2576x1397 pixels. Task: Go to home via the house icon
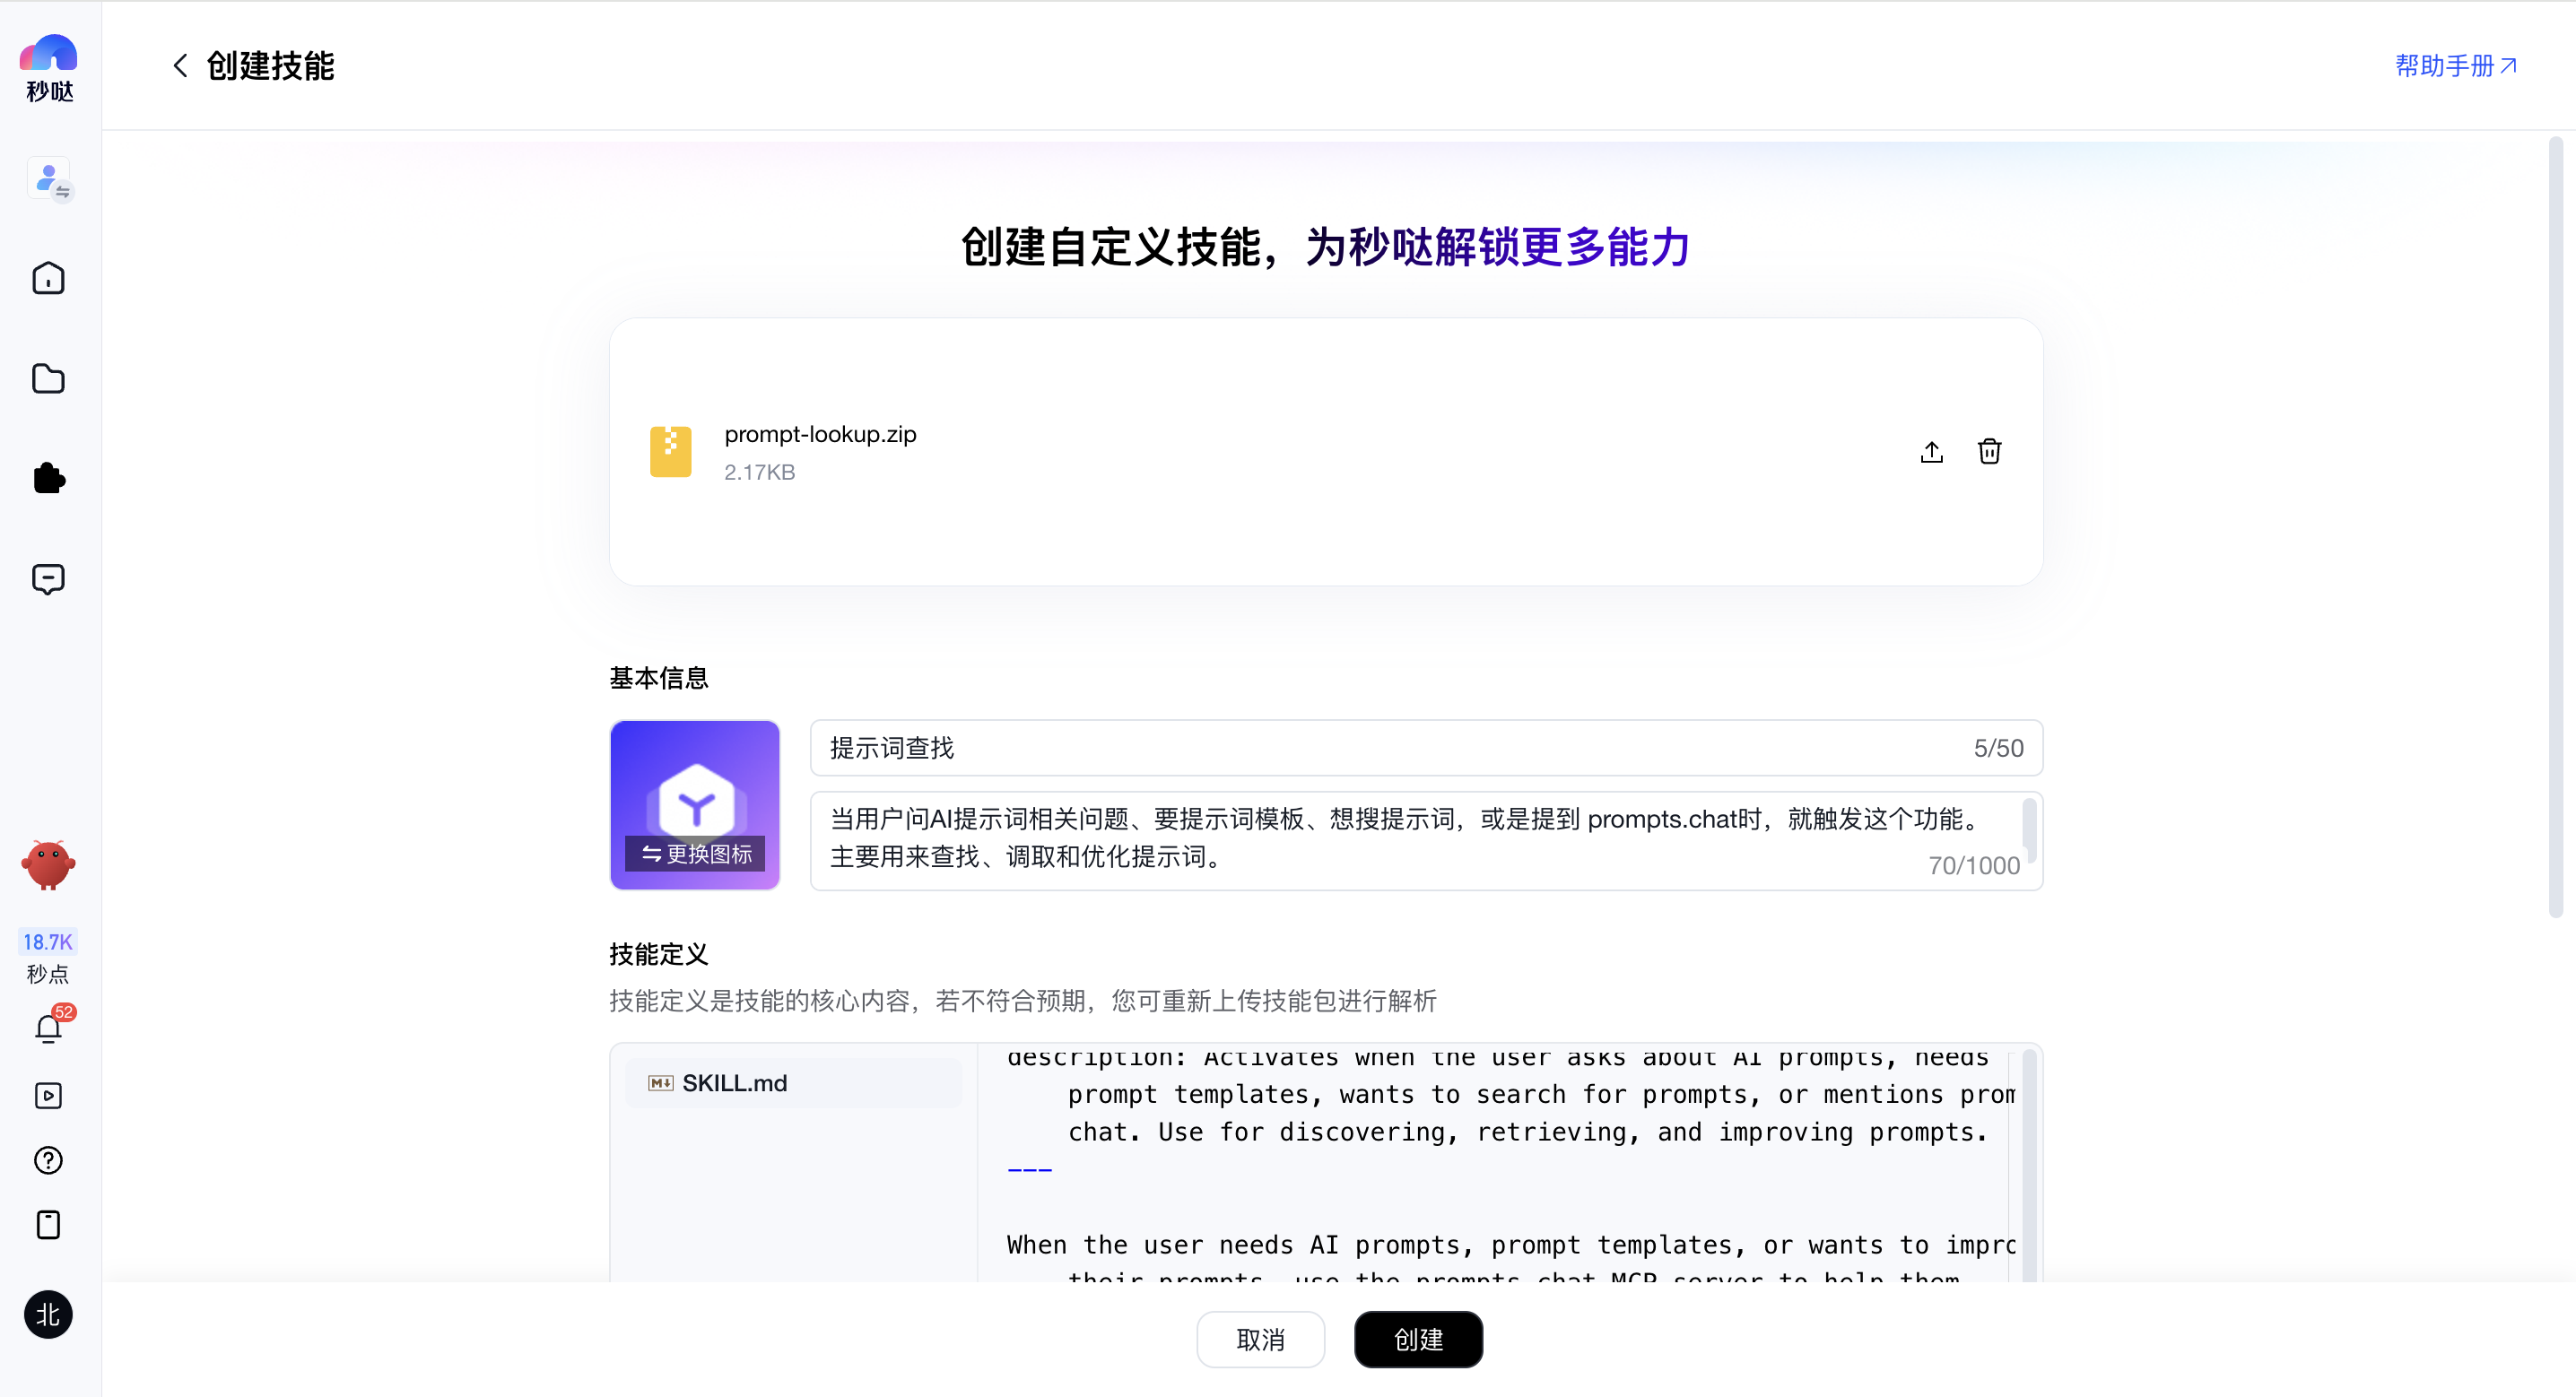pyautogui.click(x=48, y=278)
